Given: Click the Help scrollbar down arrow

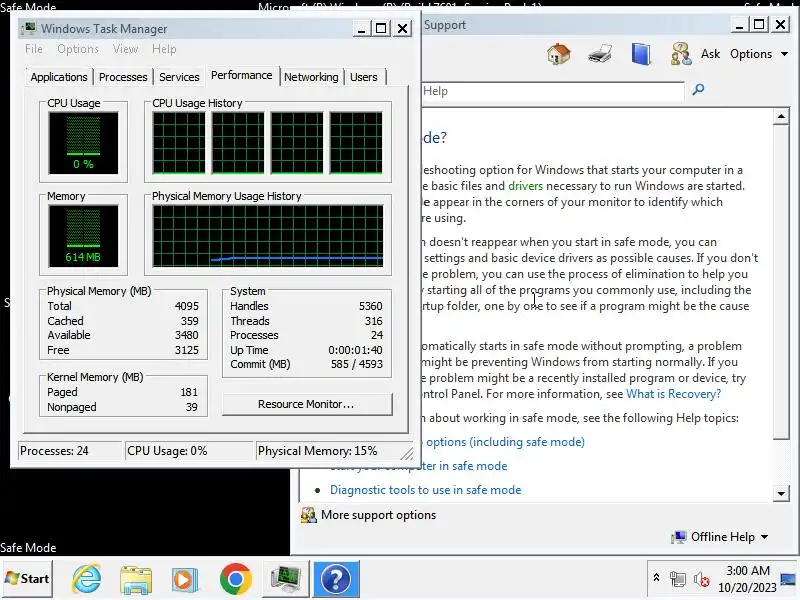Looking at the screenshot, I should point(781,493).
